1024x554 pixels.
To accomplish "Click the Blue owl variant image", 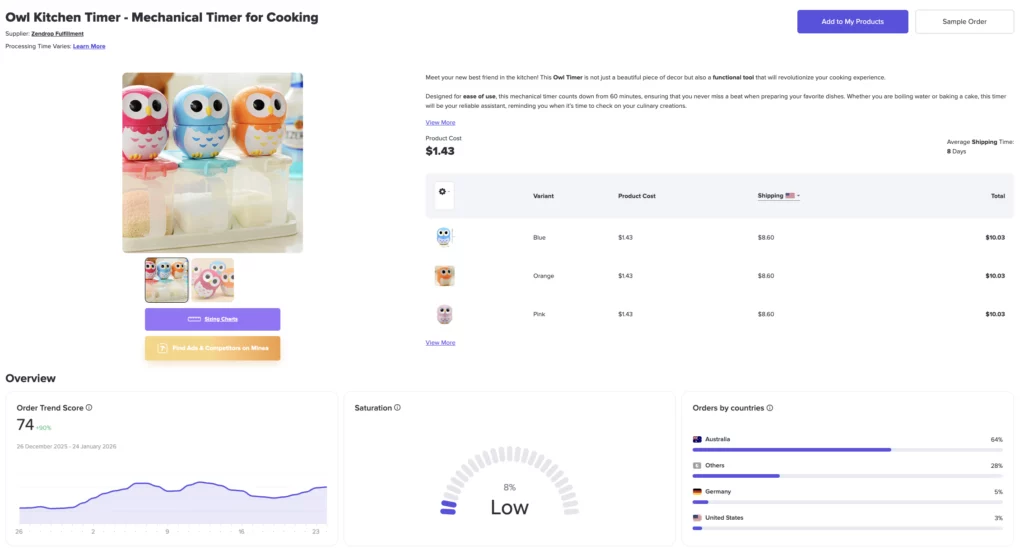I will (445, 237).
